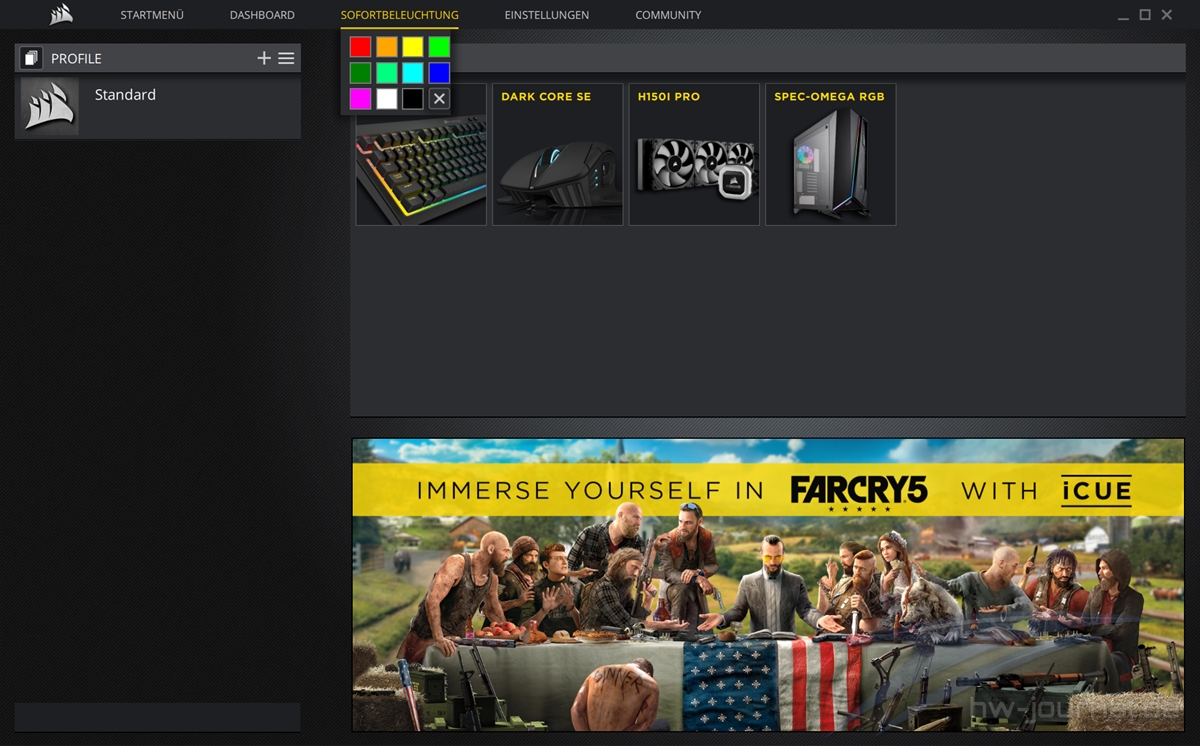Pick the magenta lighting swatch
1200x746 pixels.
(361, 98)
